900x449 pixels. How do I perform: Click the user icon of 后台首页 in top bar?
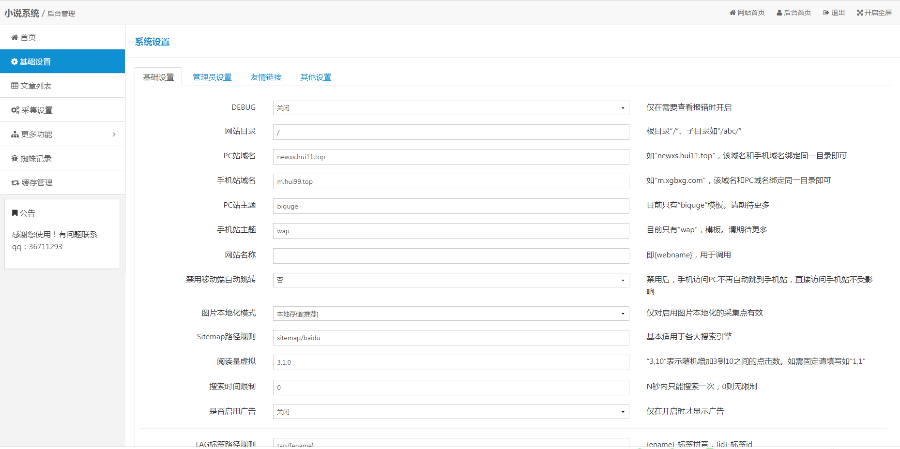point(779,13)
